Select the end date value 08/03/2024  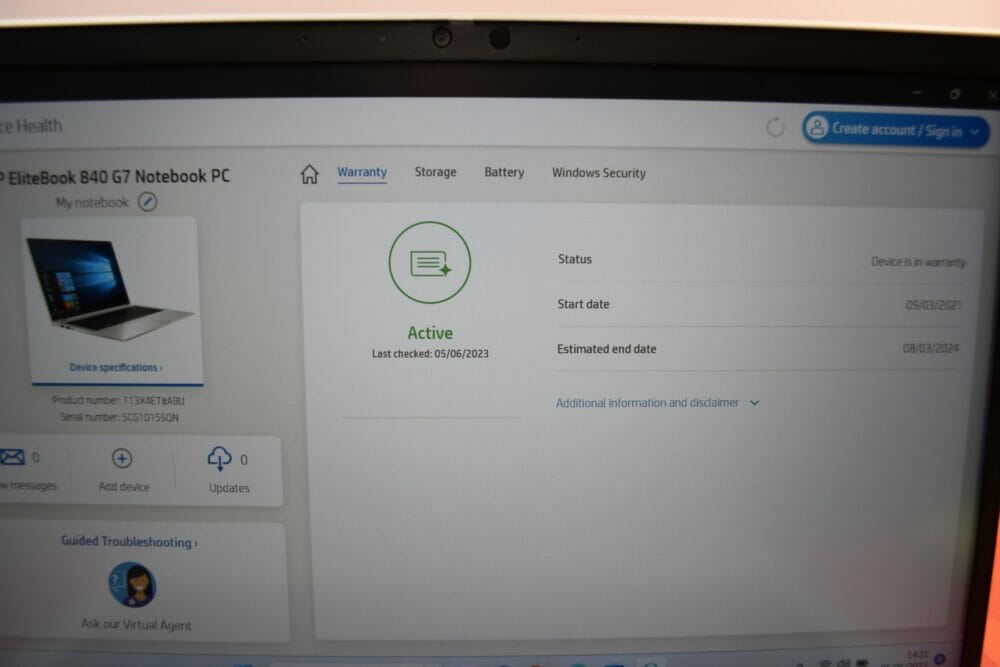(x=930, y=348)
